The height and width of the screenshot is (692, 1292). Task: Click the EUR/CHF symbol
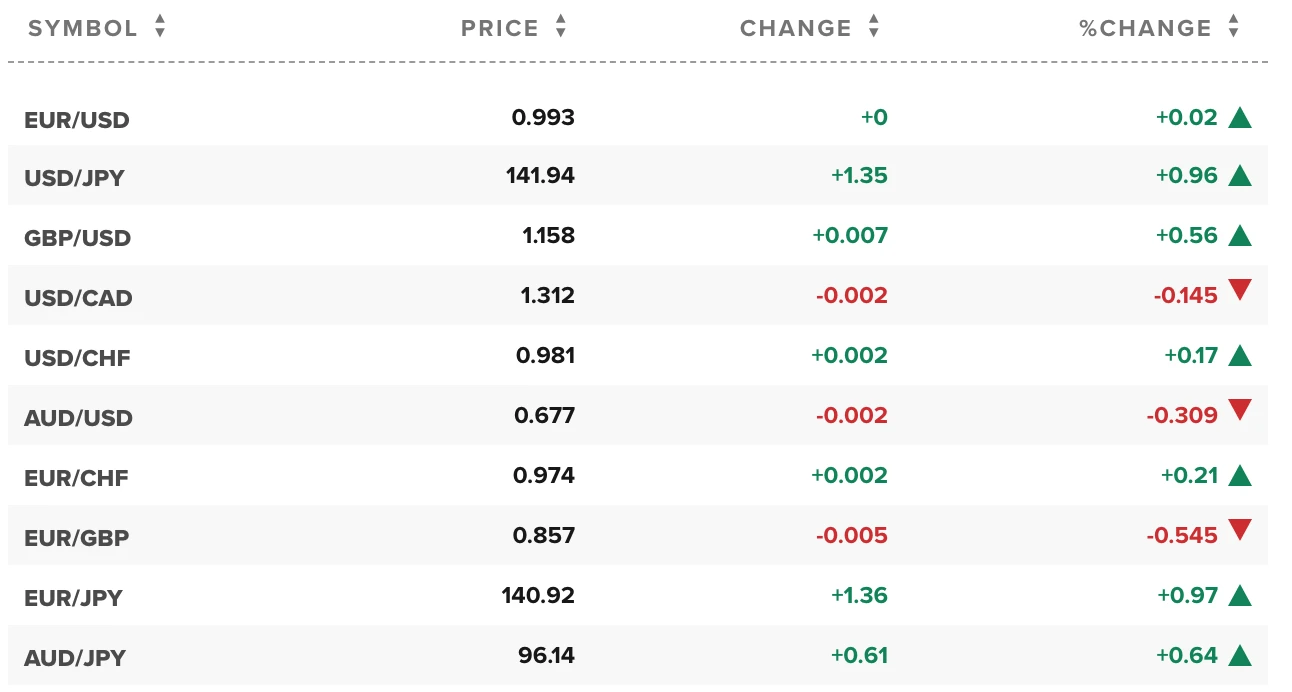[76, 478]
